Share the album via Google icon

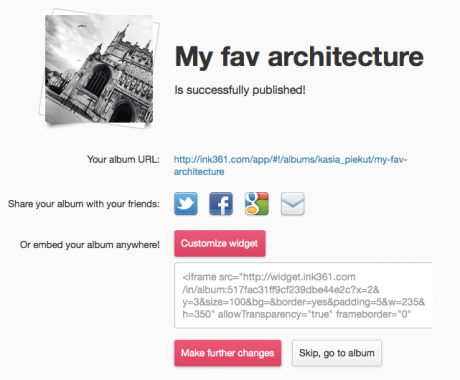pos(257,203)
